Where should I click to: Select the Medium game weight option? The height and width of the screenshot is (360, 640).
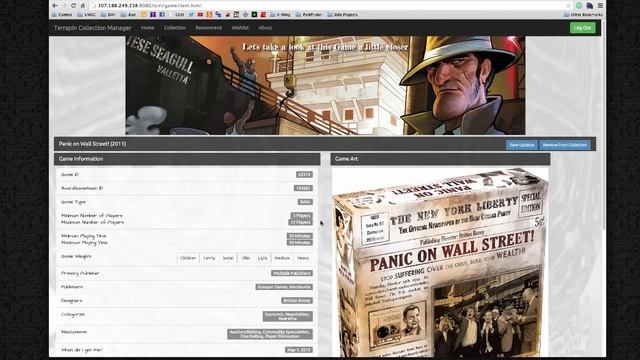tap(282, 258)
